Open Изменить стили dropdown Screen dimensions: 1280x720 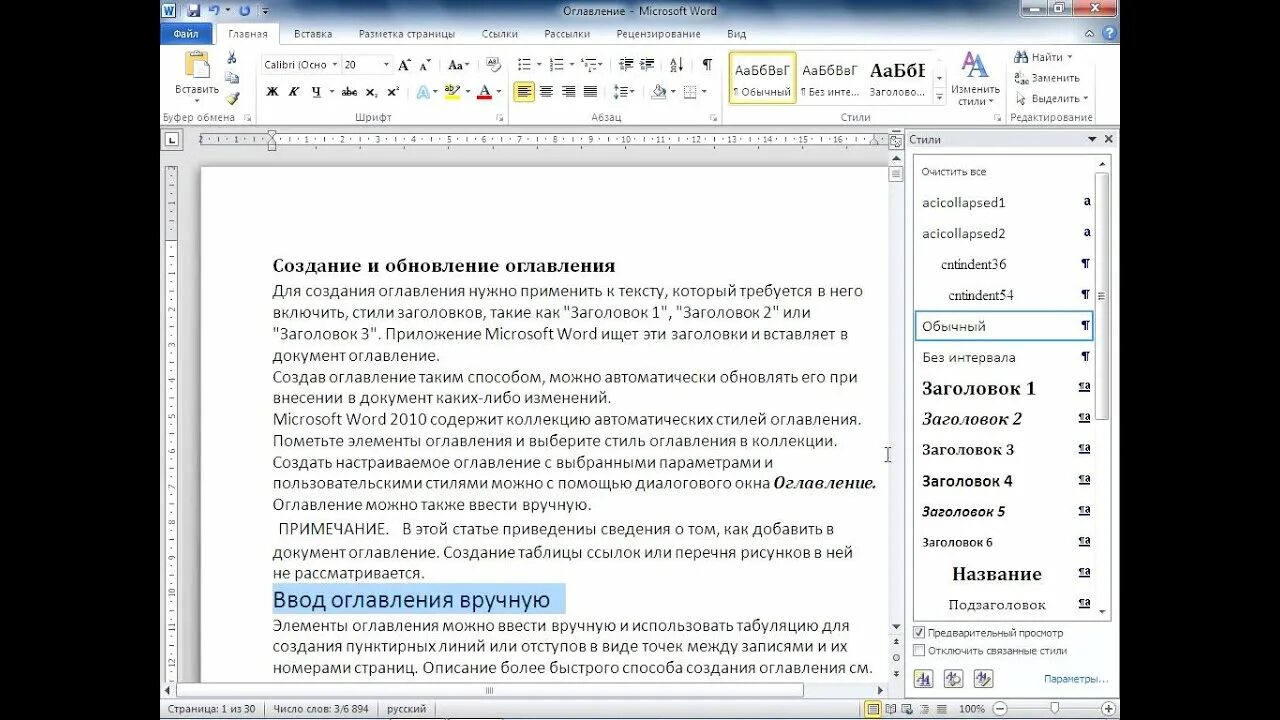pyautogui.click(x=974, y=80)
